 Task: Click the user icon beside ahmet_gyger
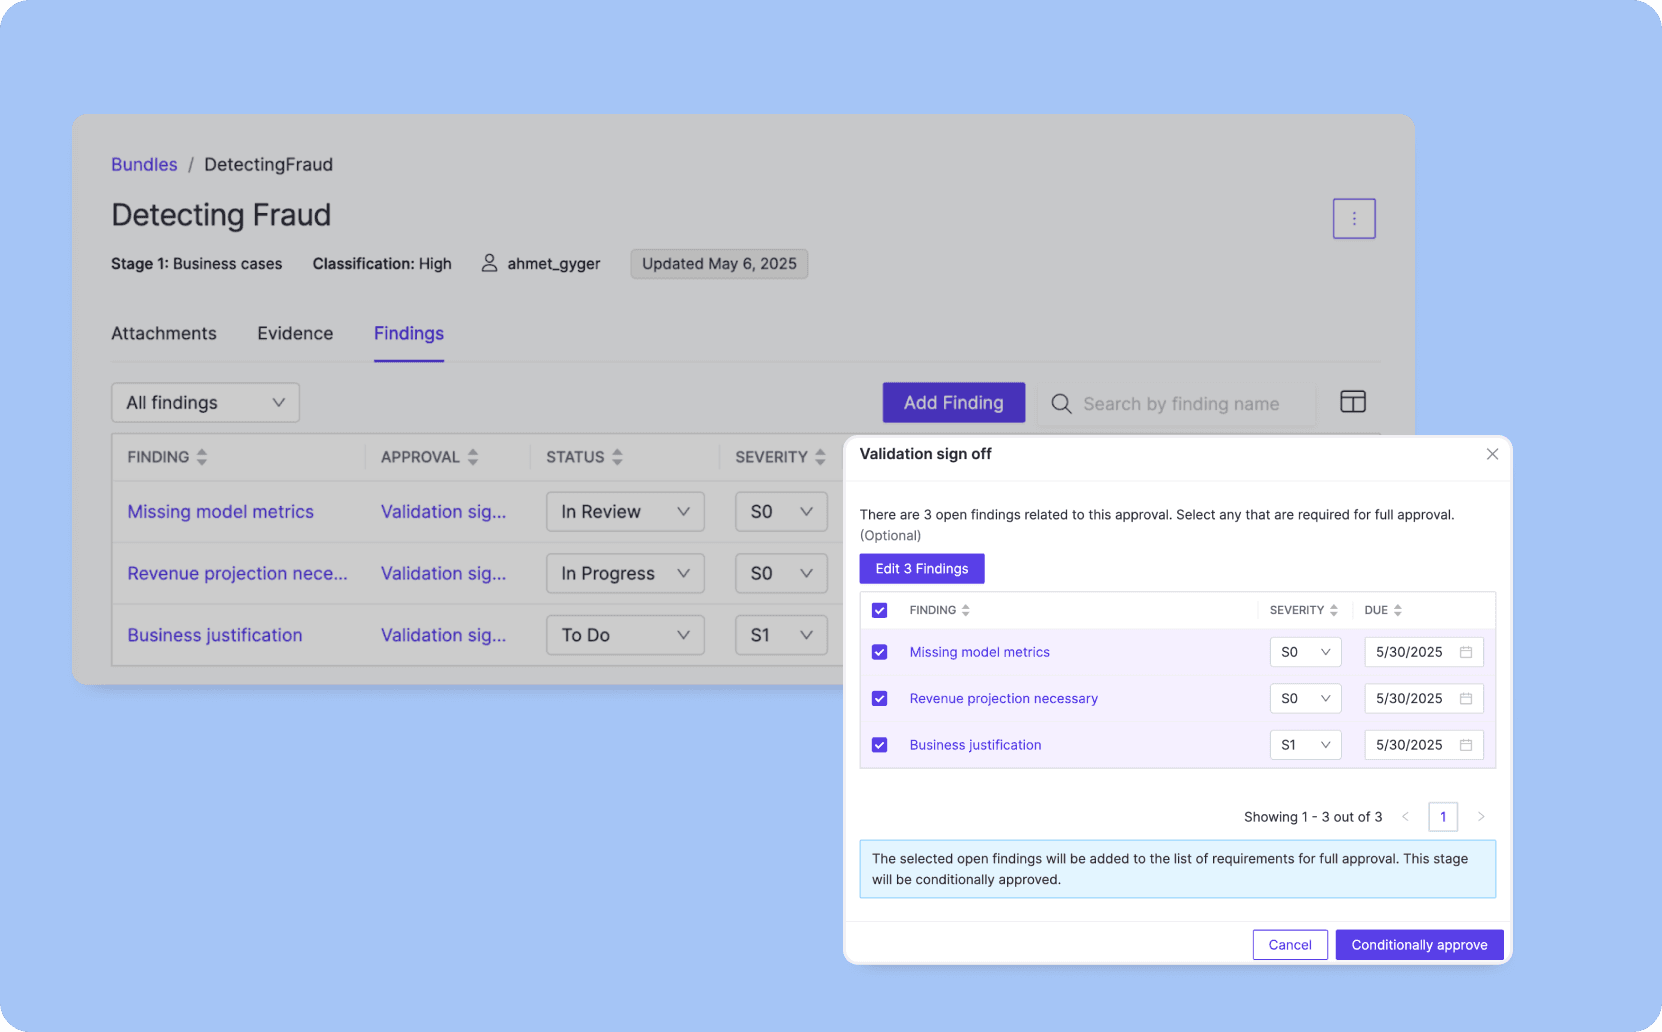489,263
